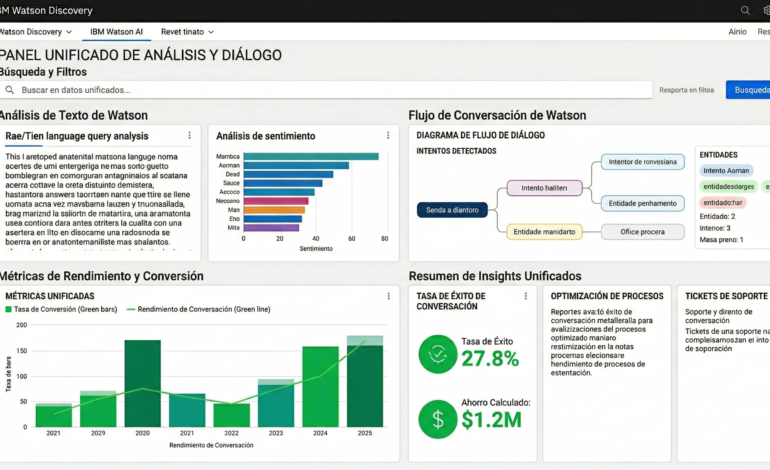The height and width of the screenshot is (470, 770).
Task: Select the Entidade penhamento node
Action: [642, 203]
